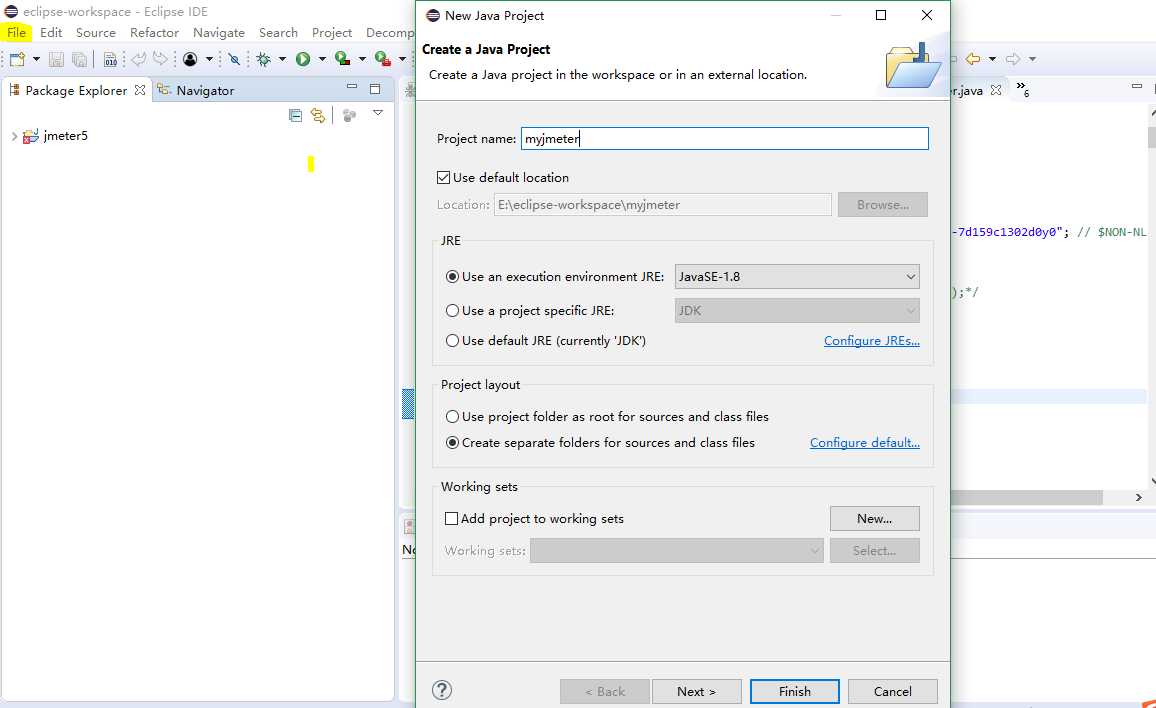This screenshot has height=708, width=1156.
Task: Click the Run External Tools toolbox icon
Action: pyautogui.click(x=383, y=58)
